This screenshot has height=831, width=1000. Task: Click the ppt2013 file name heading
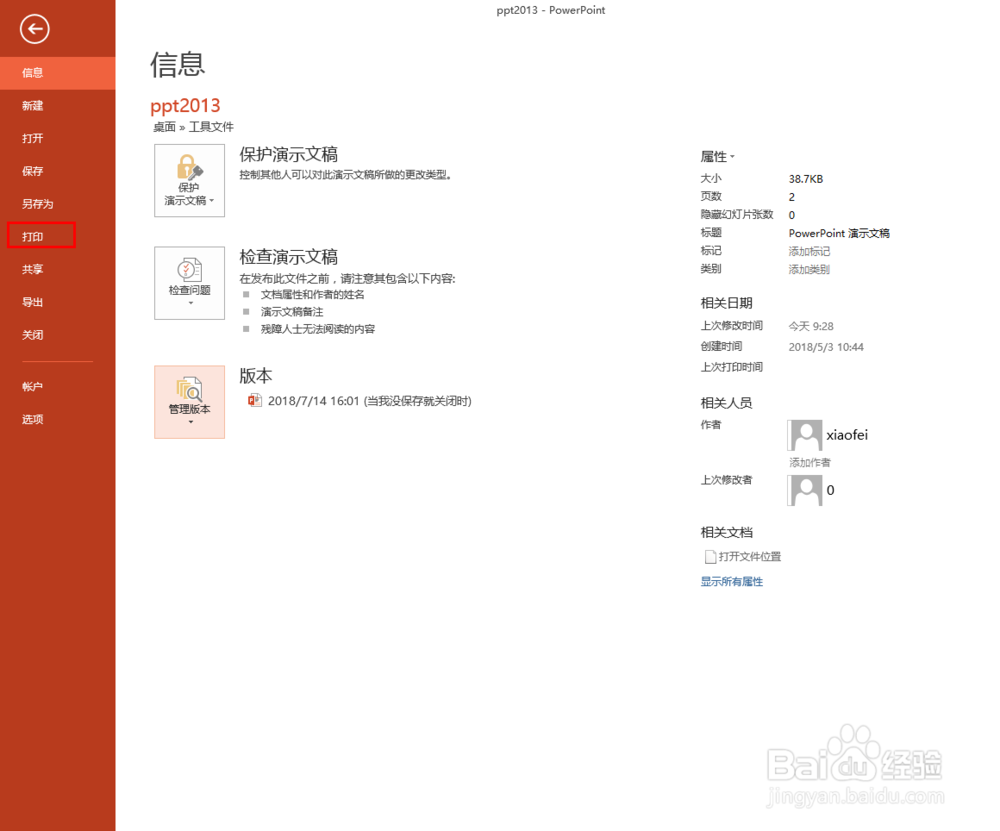click(x=185, y=105)
